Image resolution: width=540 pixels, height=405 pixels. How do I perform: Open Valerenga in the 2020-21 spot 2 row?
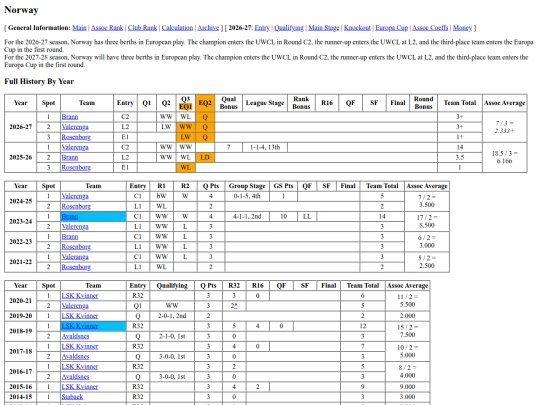[x=75, y=306]
